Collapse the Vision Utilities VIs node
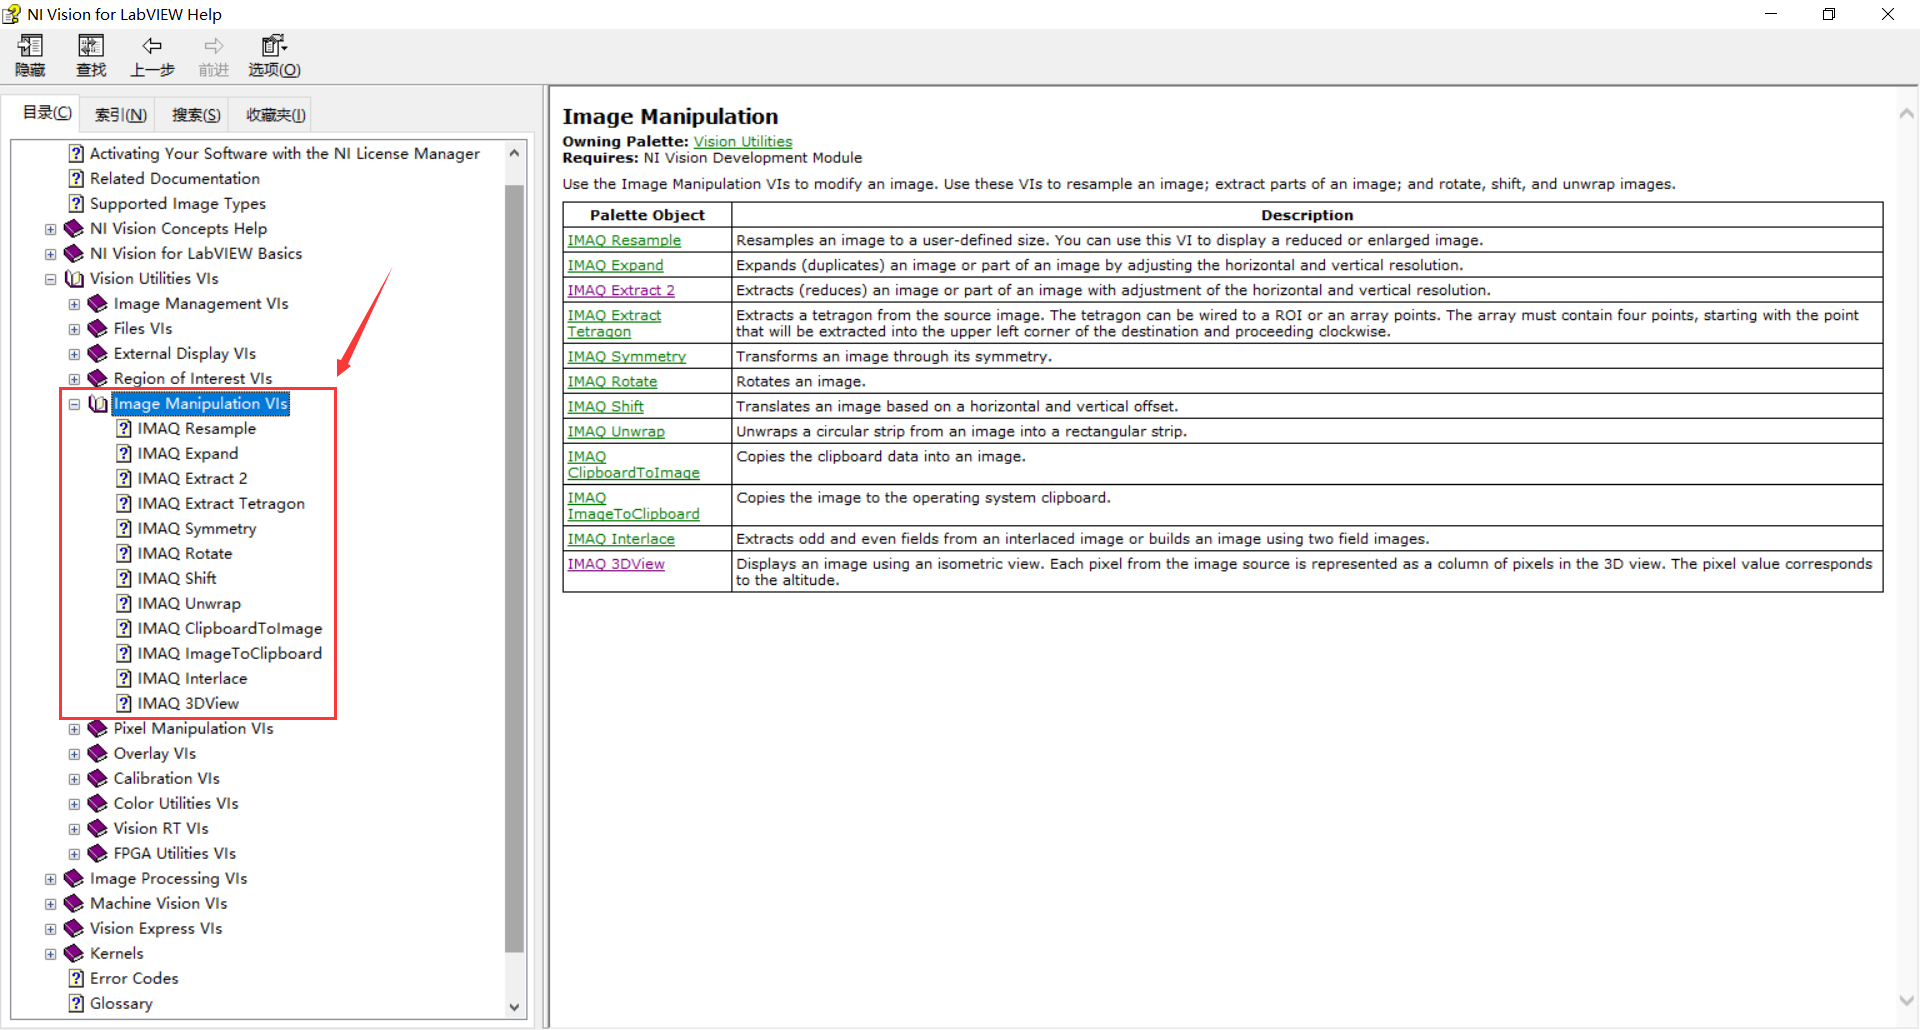 point(50,279)
